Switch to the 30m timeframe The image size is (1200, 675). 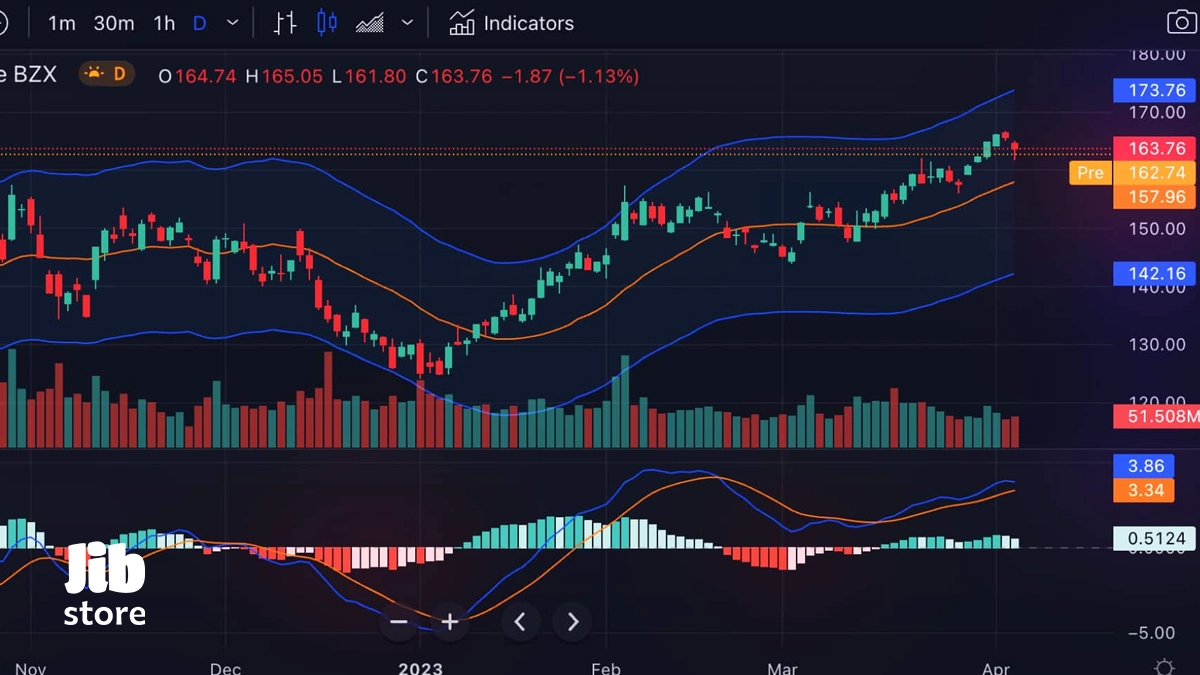pos(114,23)
